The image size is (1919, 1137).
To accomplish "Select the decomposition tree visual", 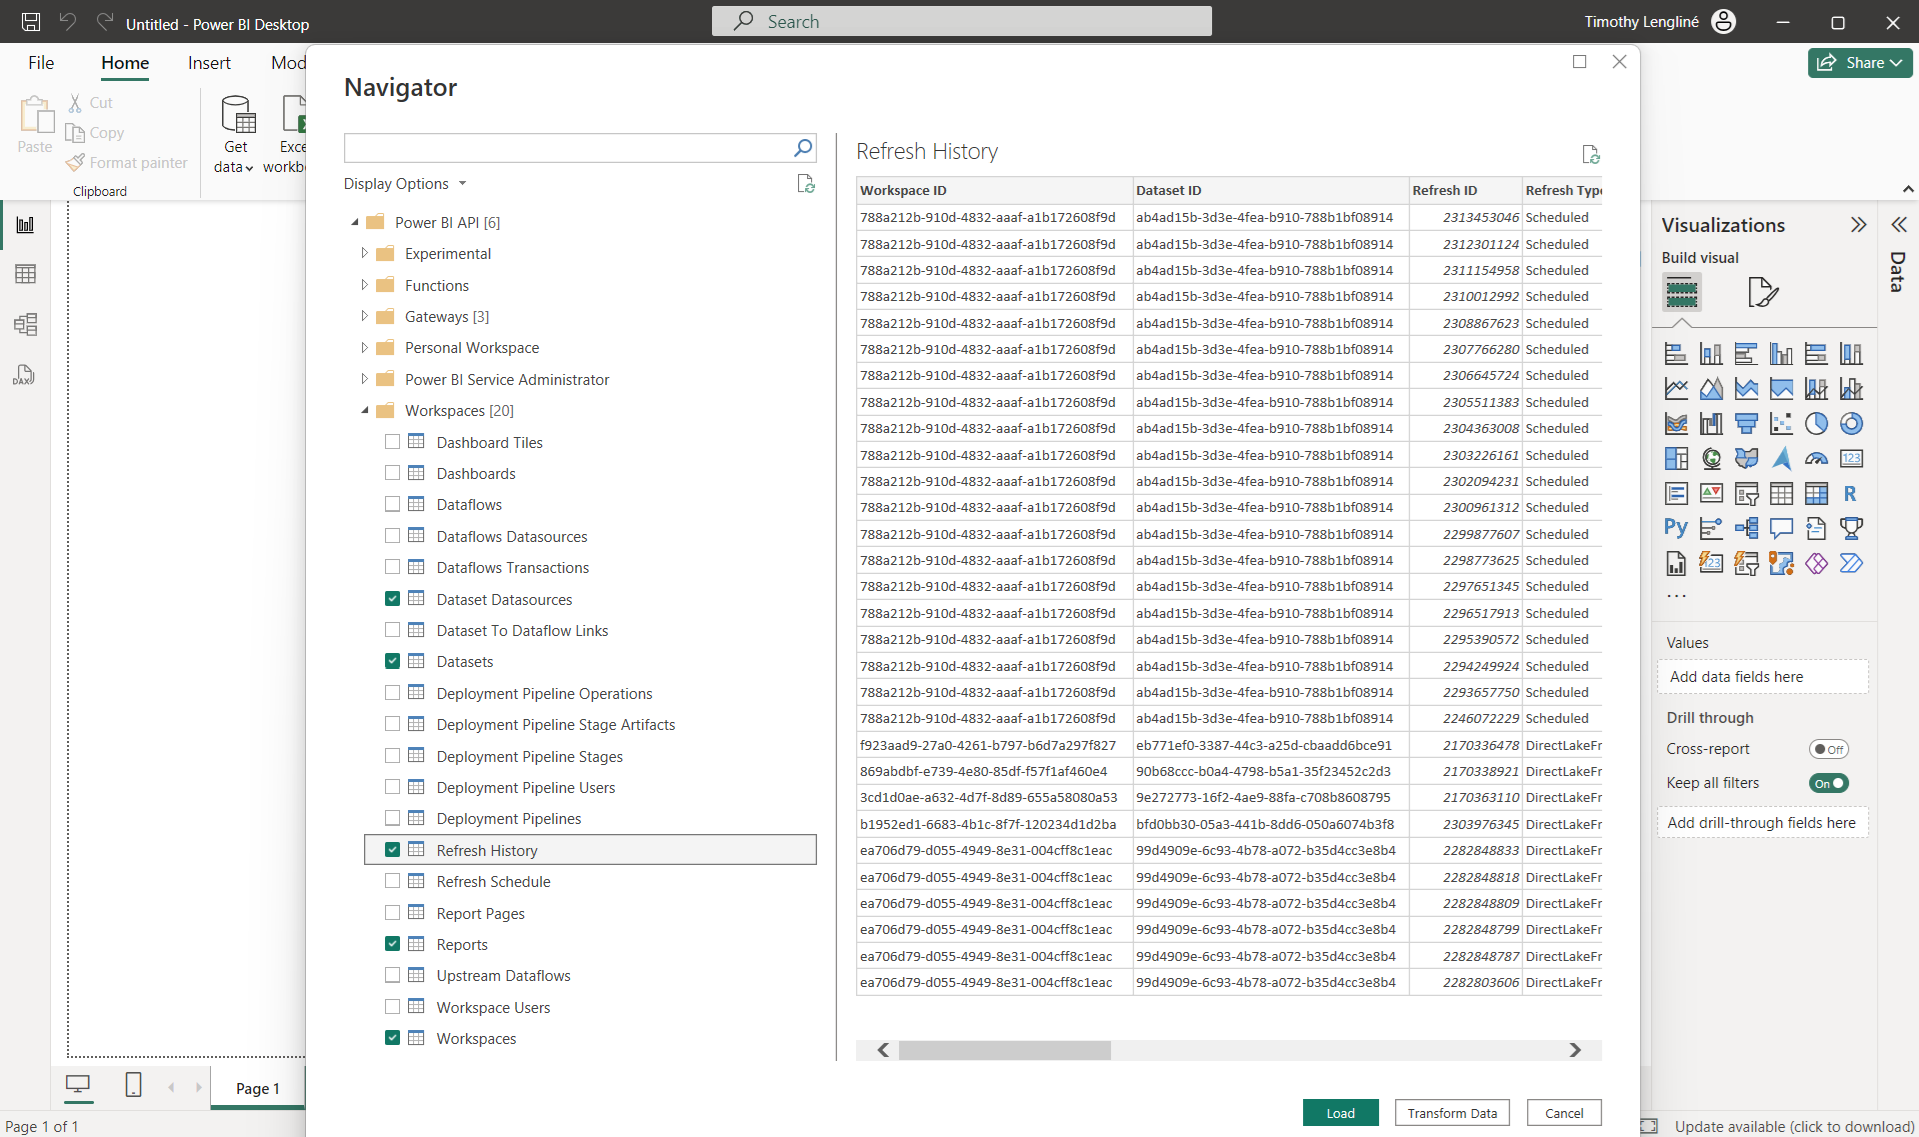I will (x=1746, y=528).
